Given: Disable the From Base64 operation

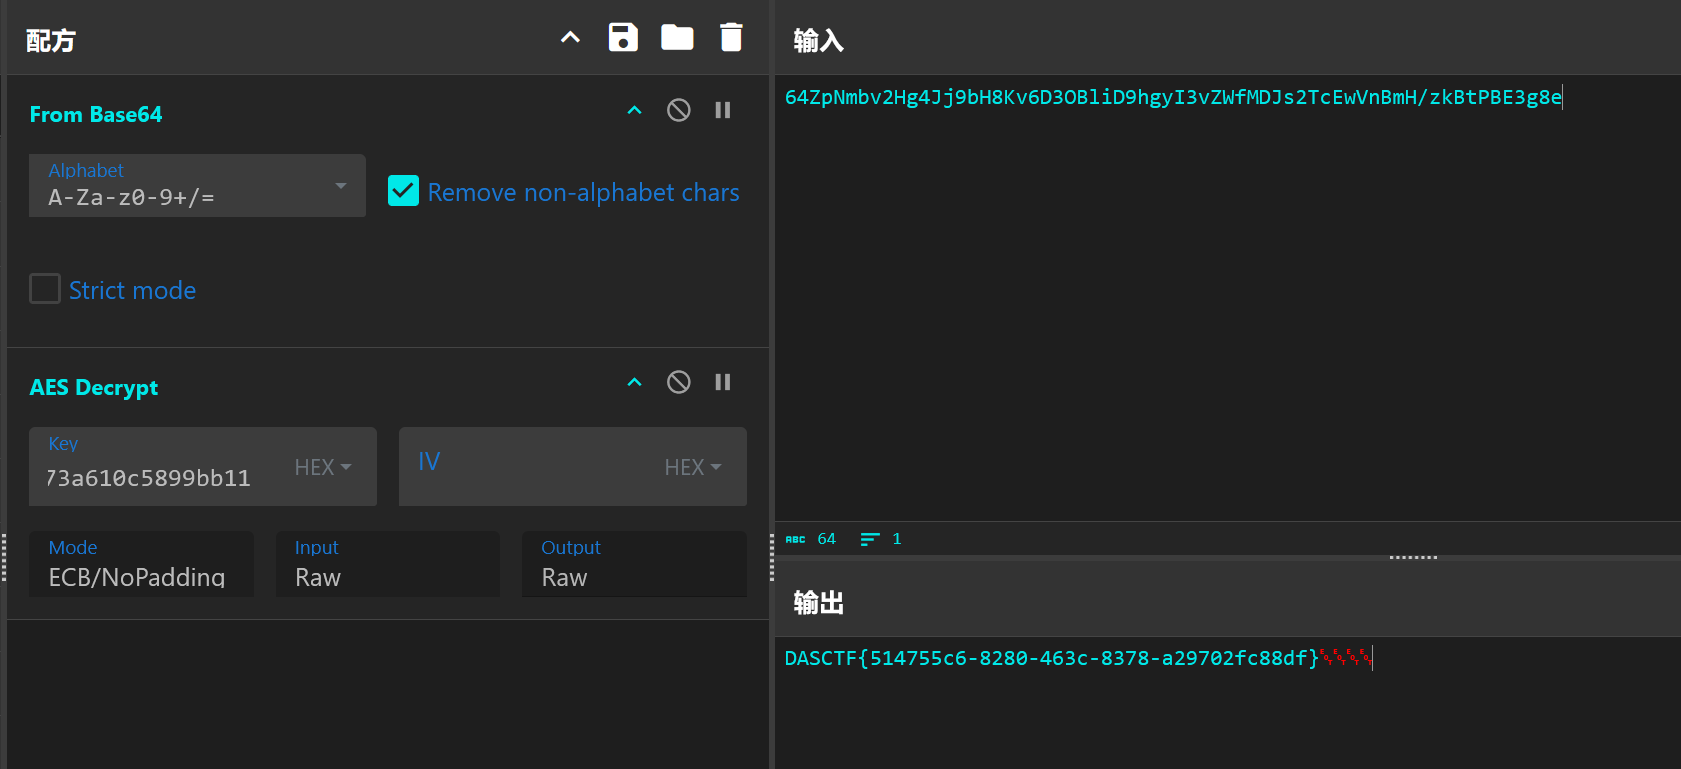Looking at the screenshot, I should point(678,110).
